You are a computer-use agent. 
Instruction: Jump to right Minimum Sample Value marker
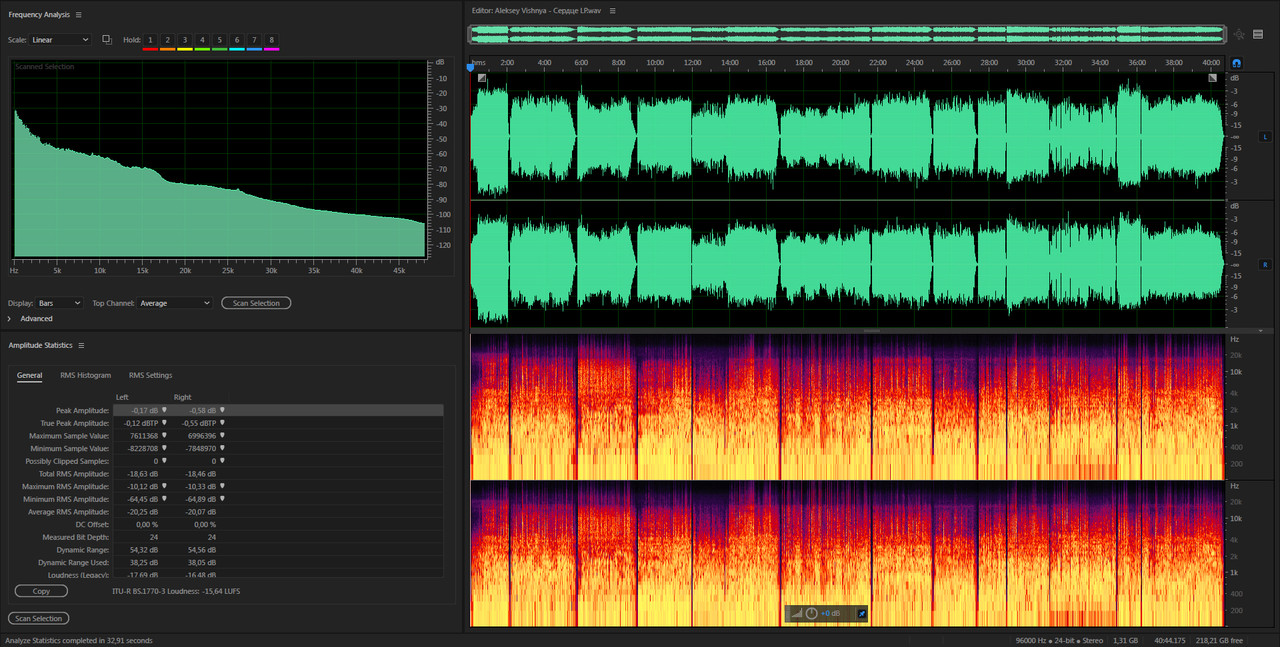click(223, 449)
